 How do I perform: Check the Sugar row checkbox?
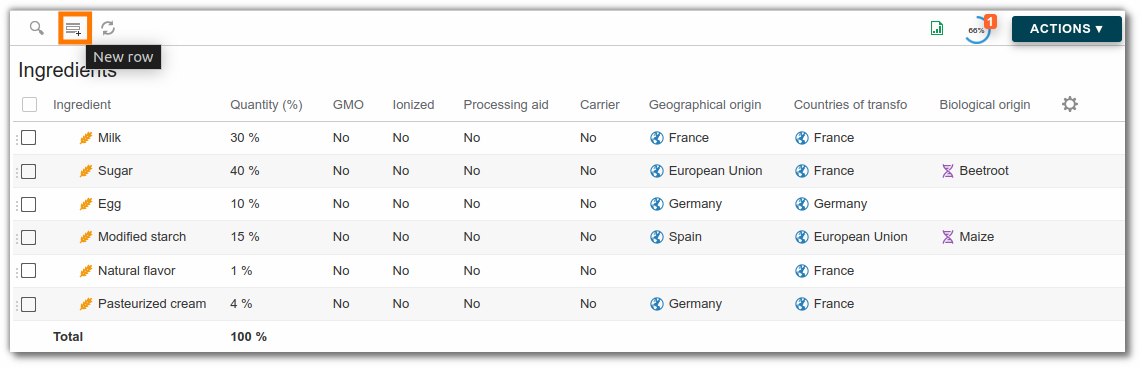28,171
